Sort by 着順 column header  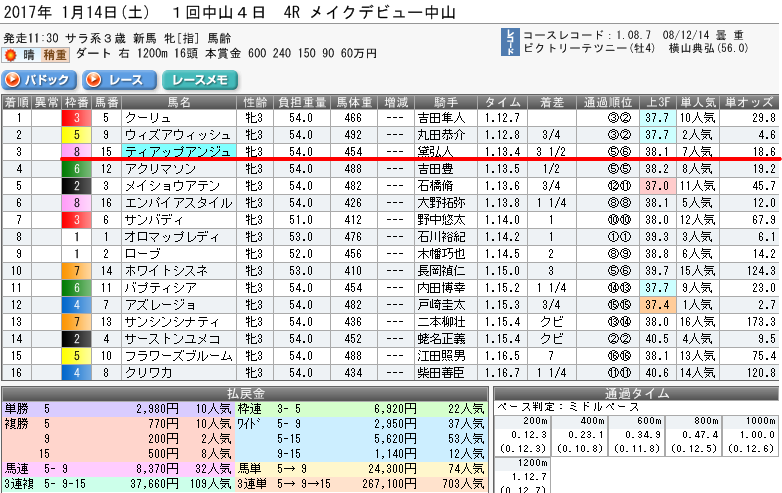point(16,102)
